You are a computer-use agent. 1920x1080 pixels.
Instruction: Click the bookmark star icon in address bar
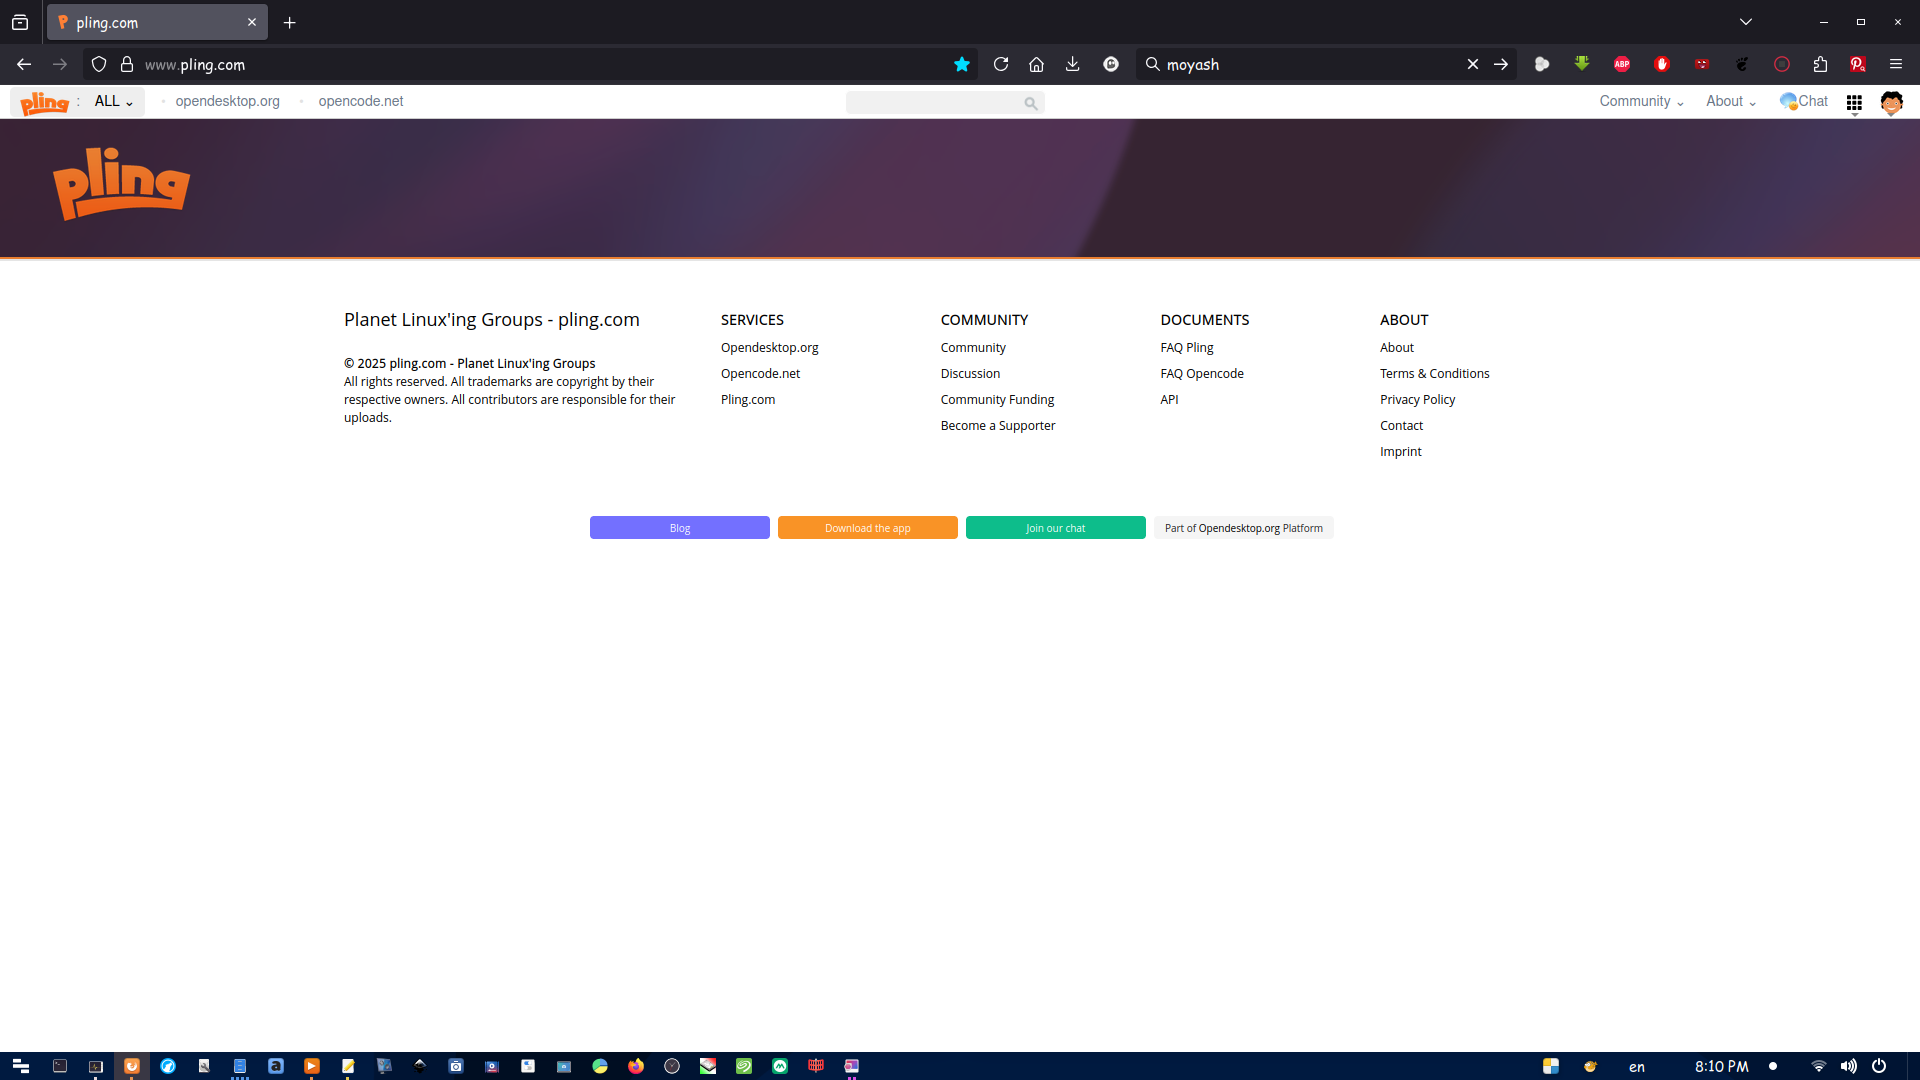[x=962, y=65]
